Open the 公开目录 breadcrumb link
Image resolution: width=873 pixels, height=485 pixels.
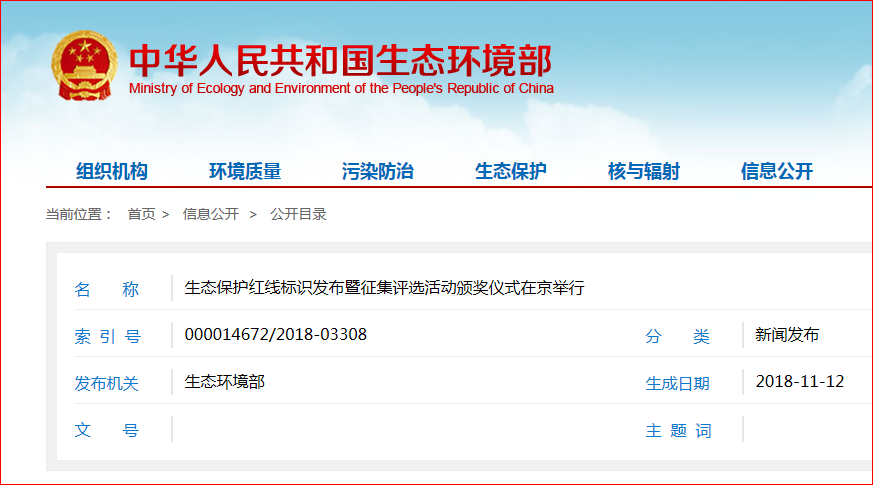[298, 214]
